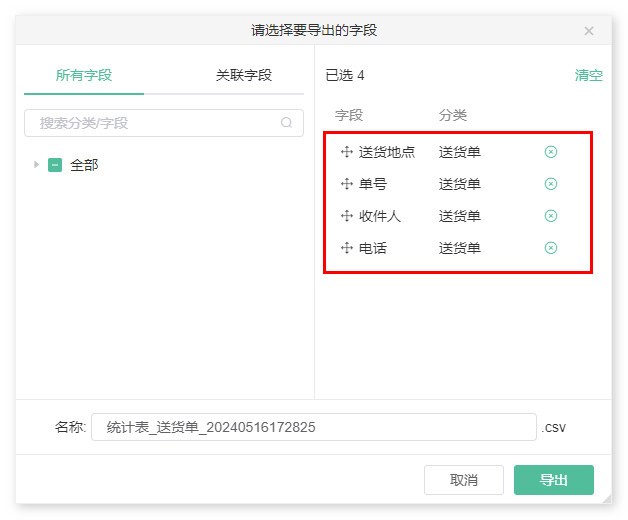
Task: Select the 收件人 field name text
Action: click(x=379, y=216)
